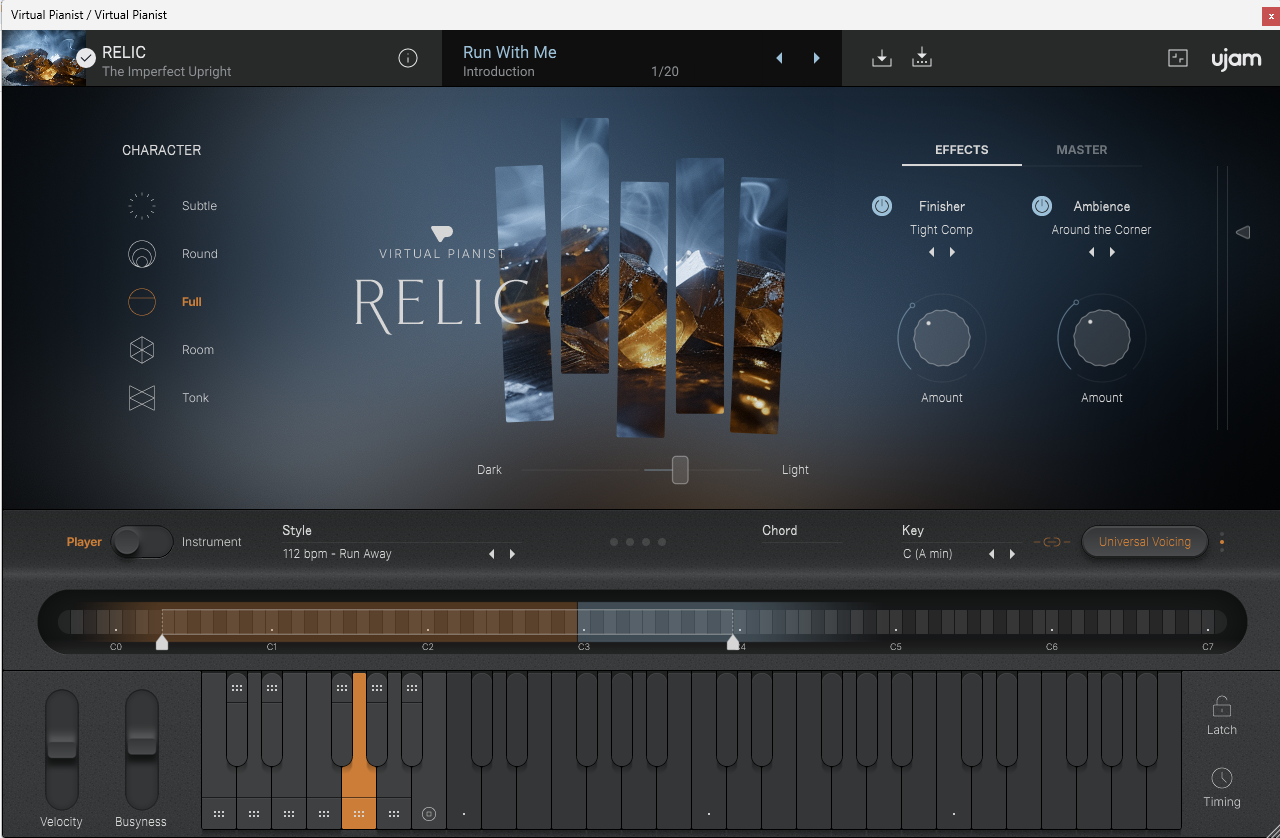
Task: Toggle the Ambience power button
Action: point(1042,206)
